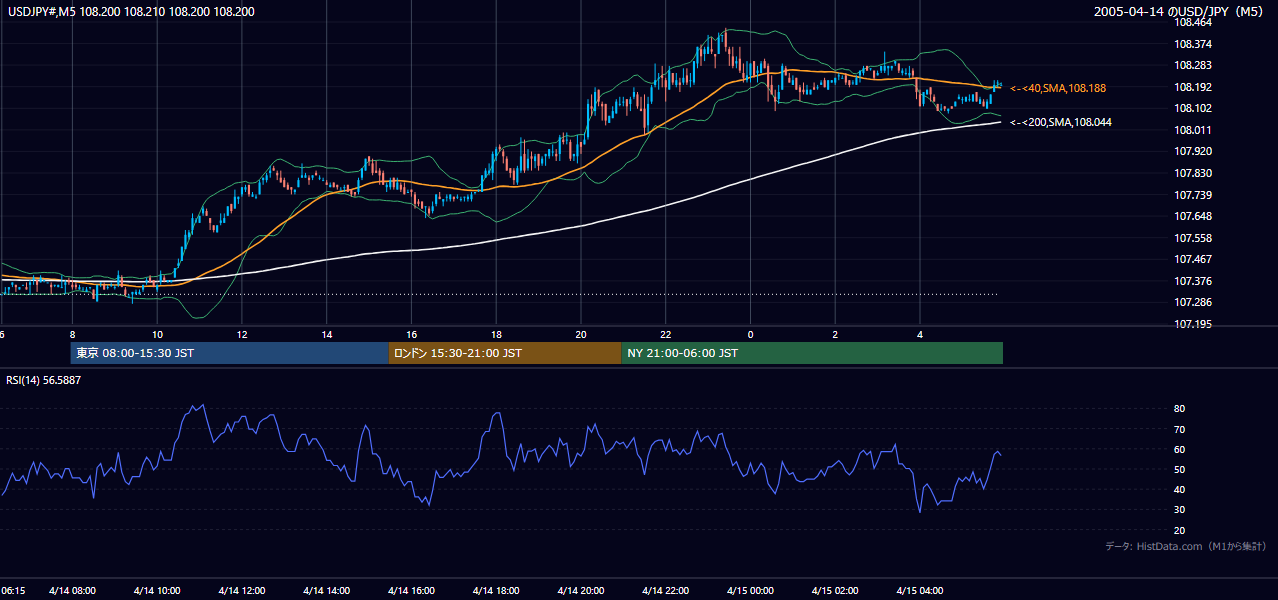Viewport: 1278px width, 600px height.
Task: Click RSI scale value 40
Action: 1179,489
